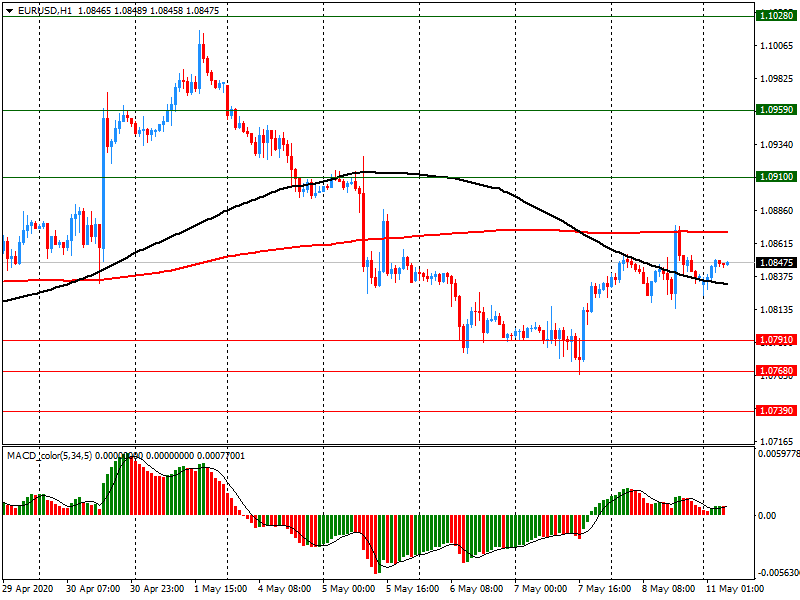Click the 1.09590 green level price label
800x600 pixels.
click(x=777, y=110)
